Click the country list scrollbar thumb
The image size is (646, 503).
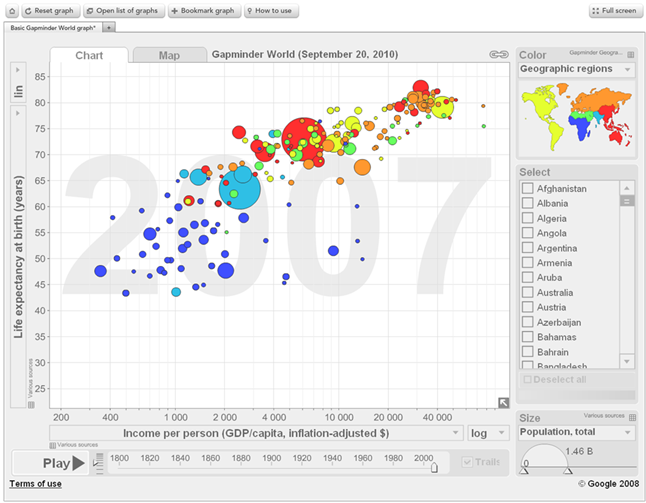point(627,201)
